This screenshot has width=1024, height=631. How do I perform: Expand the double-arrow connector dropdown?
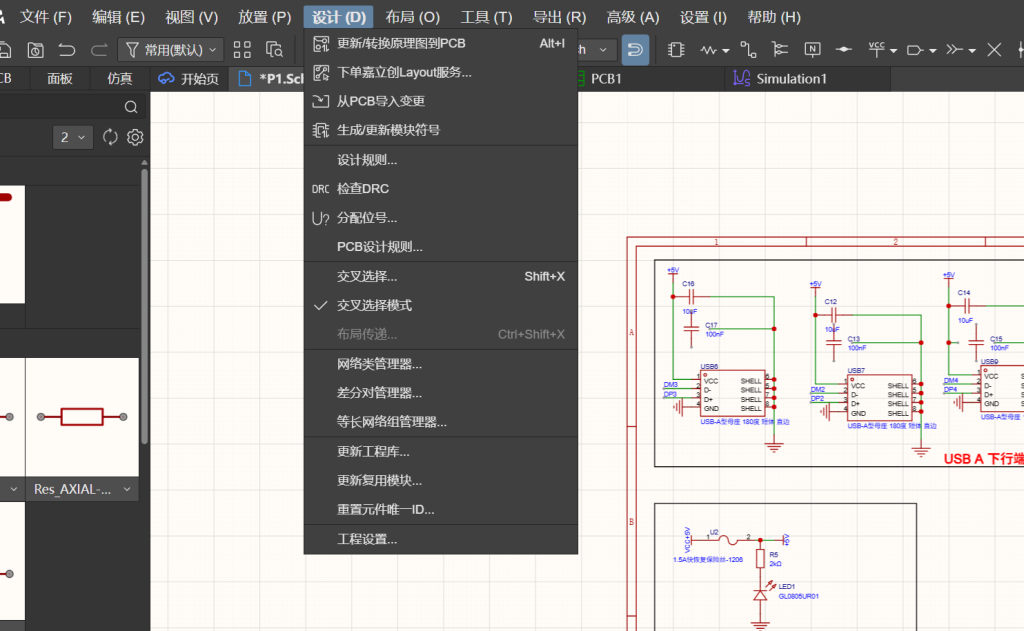click(972, 50)
